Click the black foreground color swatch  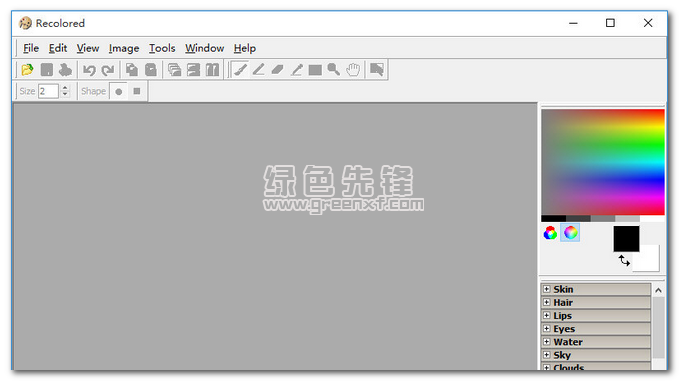pos(626,239)
